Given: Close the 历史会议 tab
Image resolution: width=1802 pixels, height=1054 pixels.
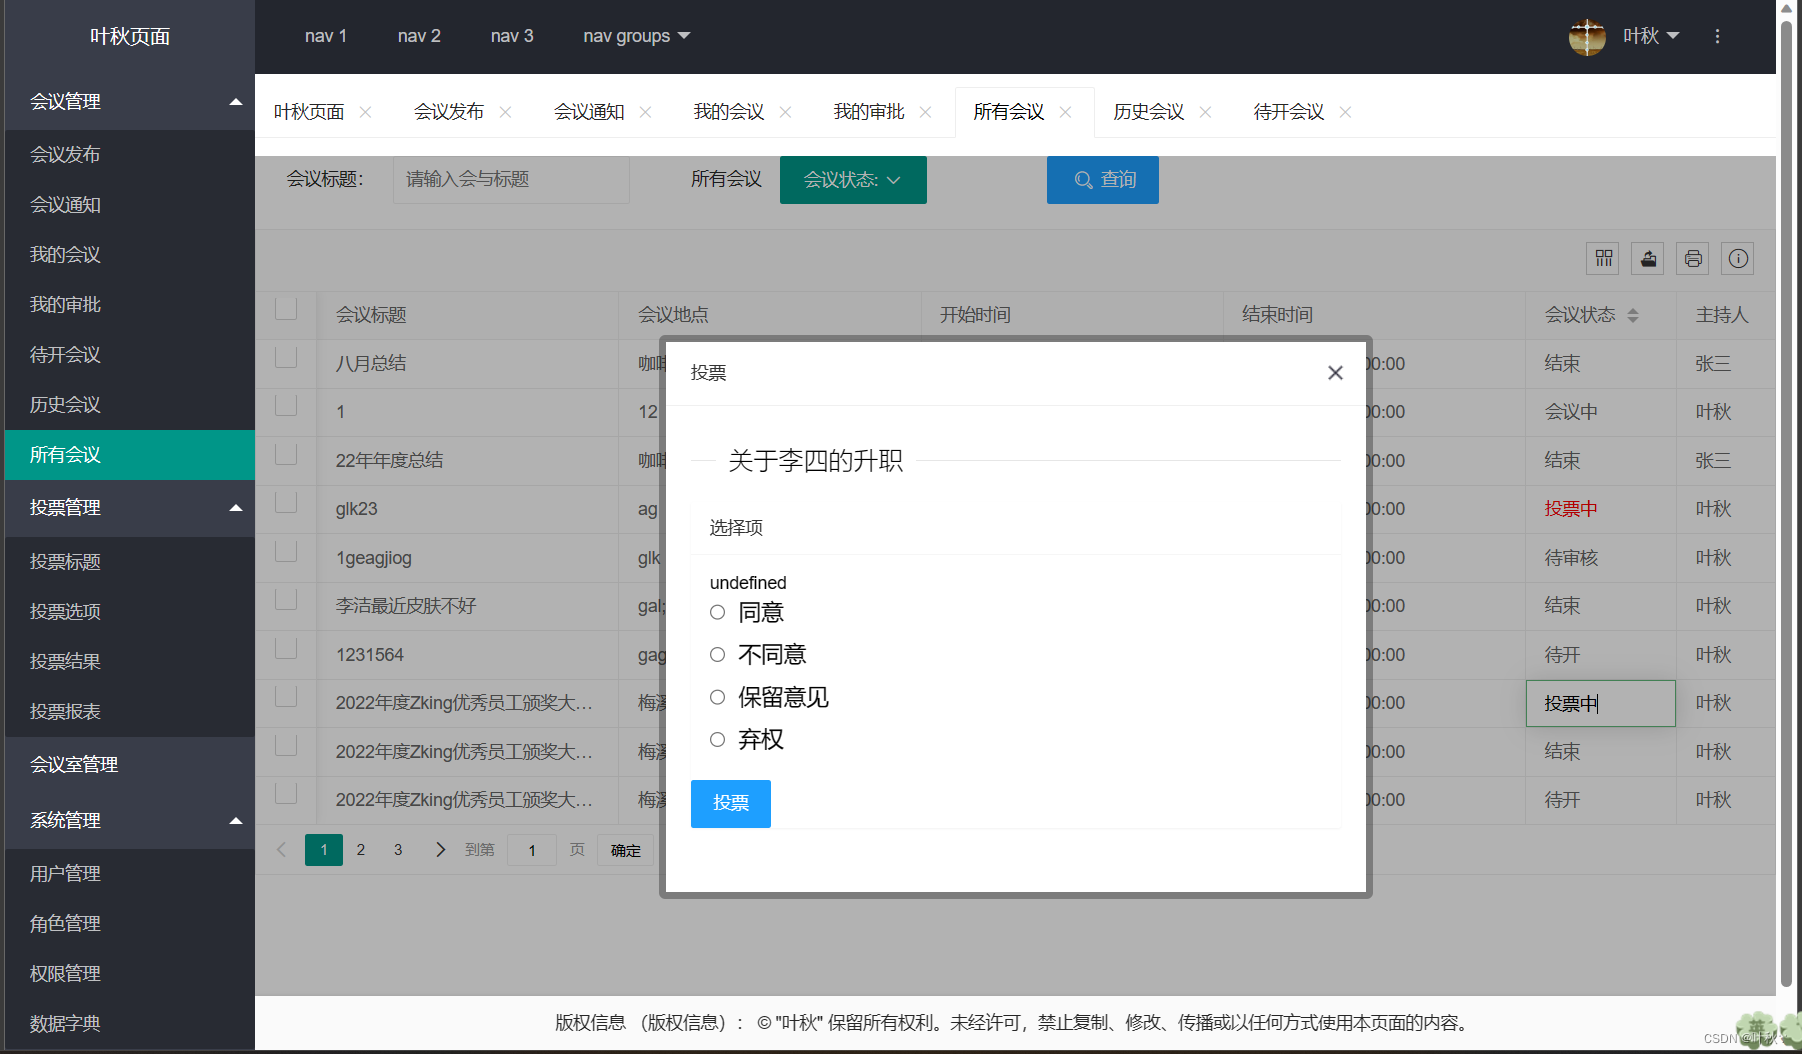Looking at the screenshot, I should (1206, 112).
